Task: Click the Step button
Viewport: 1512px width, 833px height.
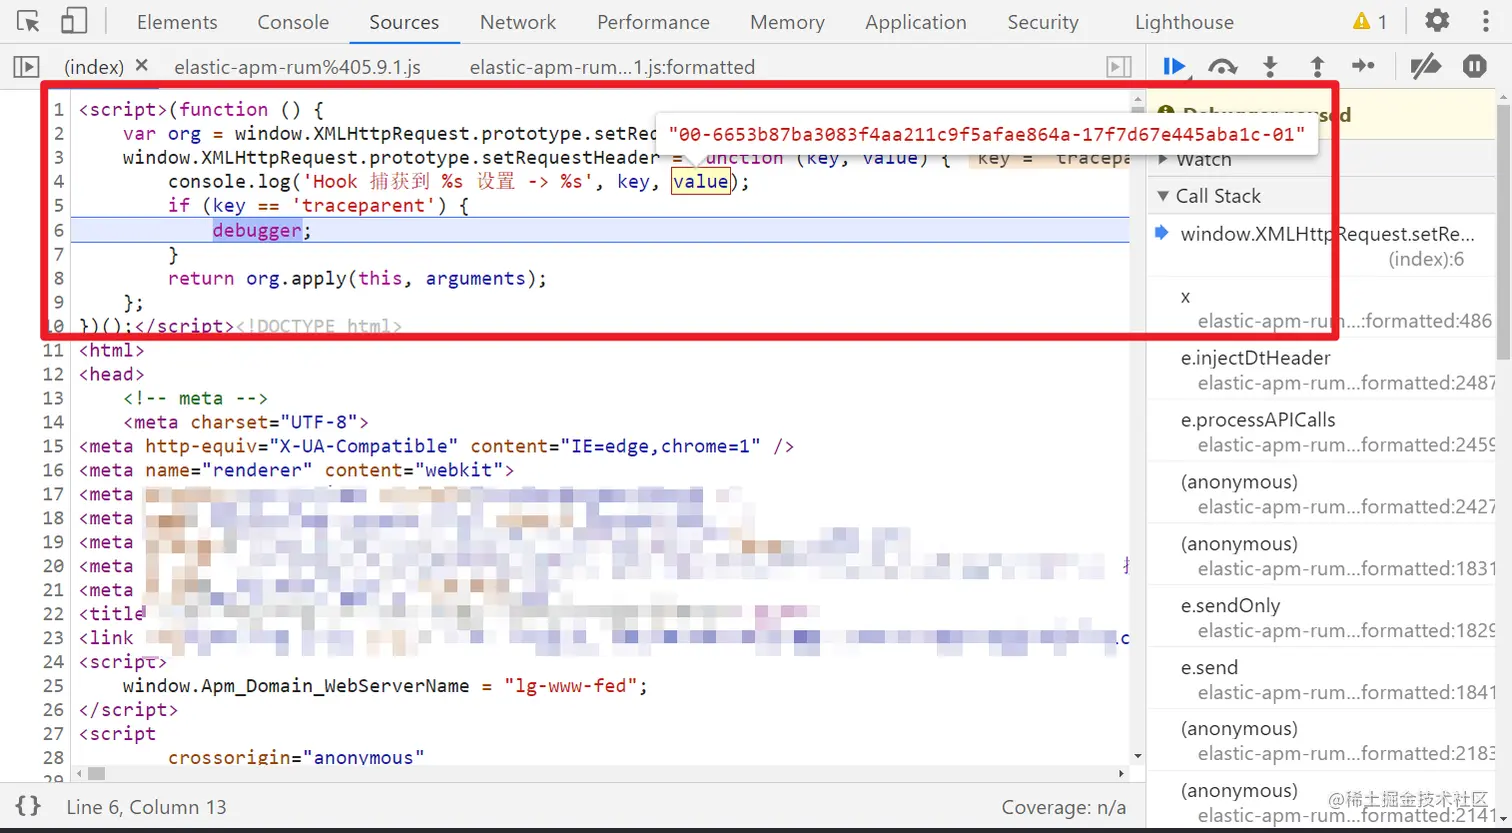Action: click(1363, 66)
